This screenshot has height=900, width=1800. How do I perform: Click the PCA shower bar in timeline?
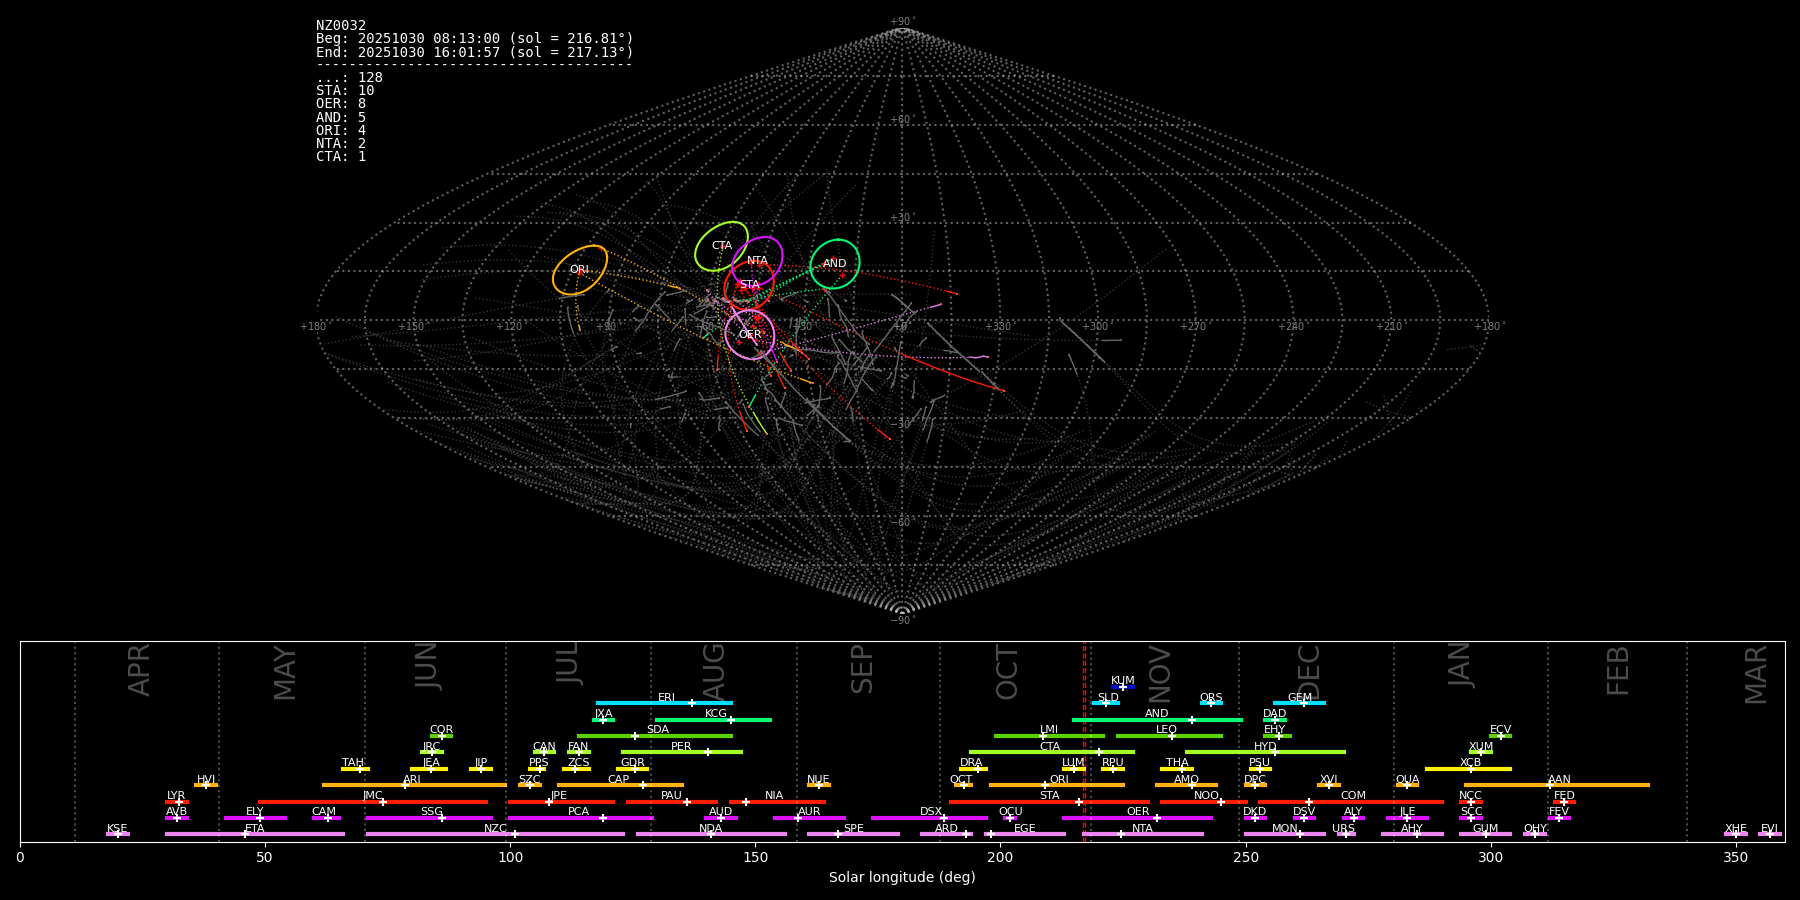point(580,818)
